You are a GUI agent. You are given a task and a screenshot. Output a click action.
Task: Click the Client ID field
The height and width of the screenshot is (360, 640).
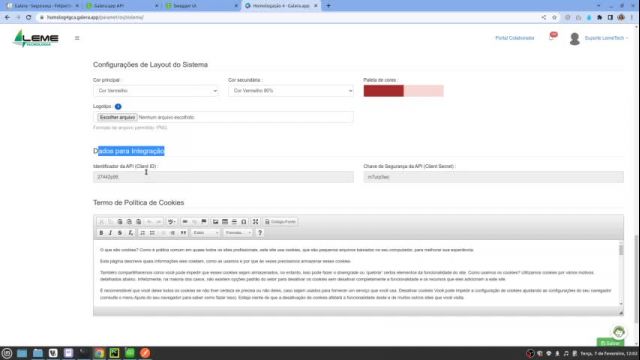(223, 177)
